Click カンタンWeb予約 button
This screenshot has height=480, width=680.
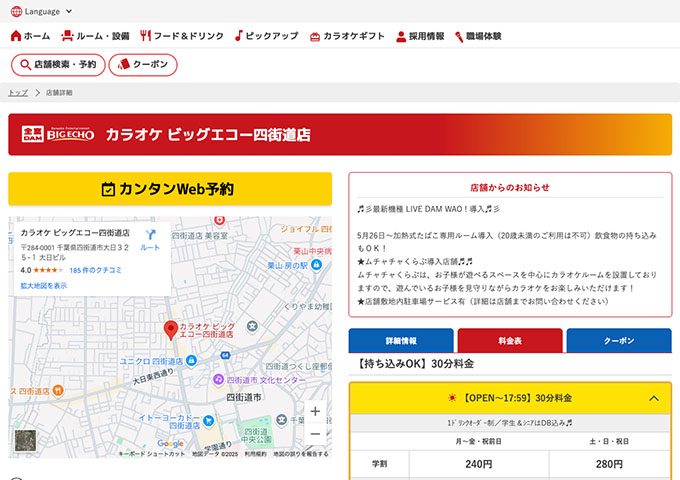pos(170,189)
